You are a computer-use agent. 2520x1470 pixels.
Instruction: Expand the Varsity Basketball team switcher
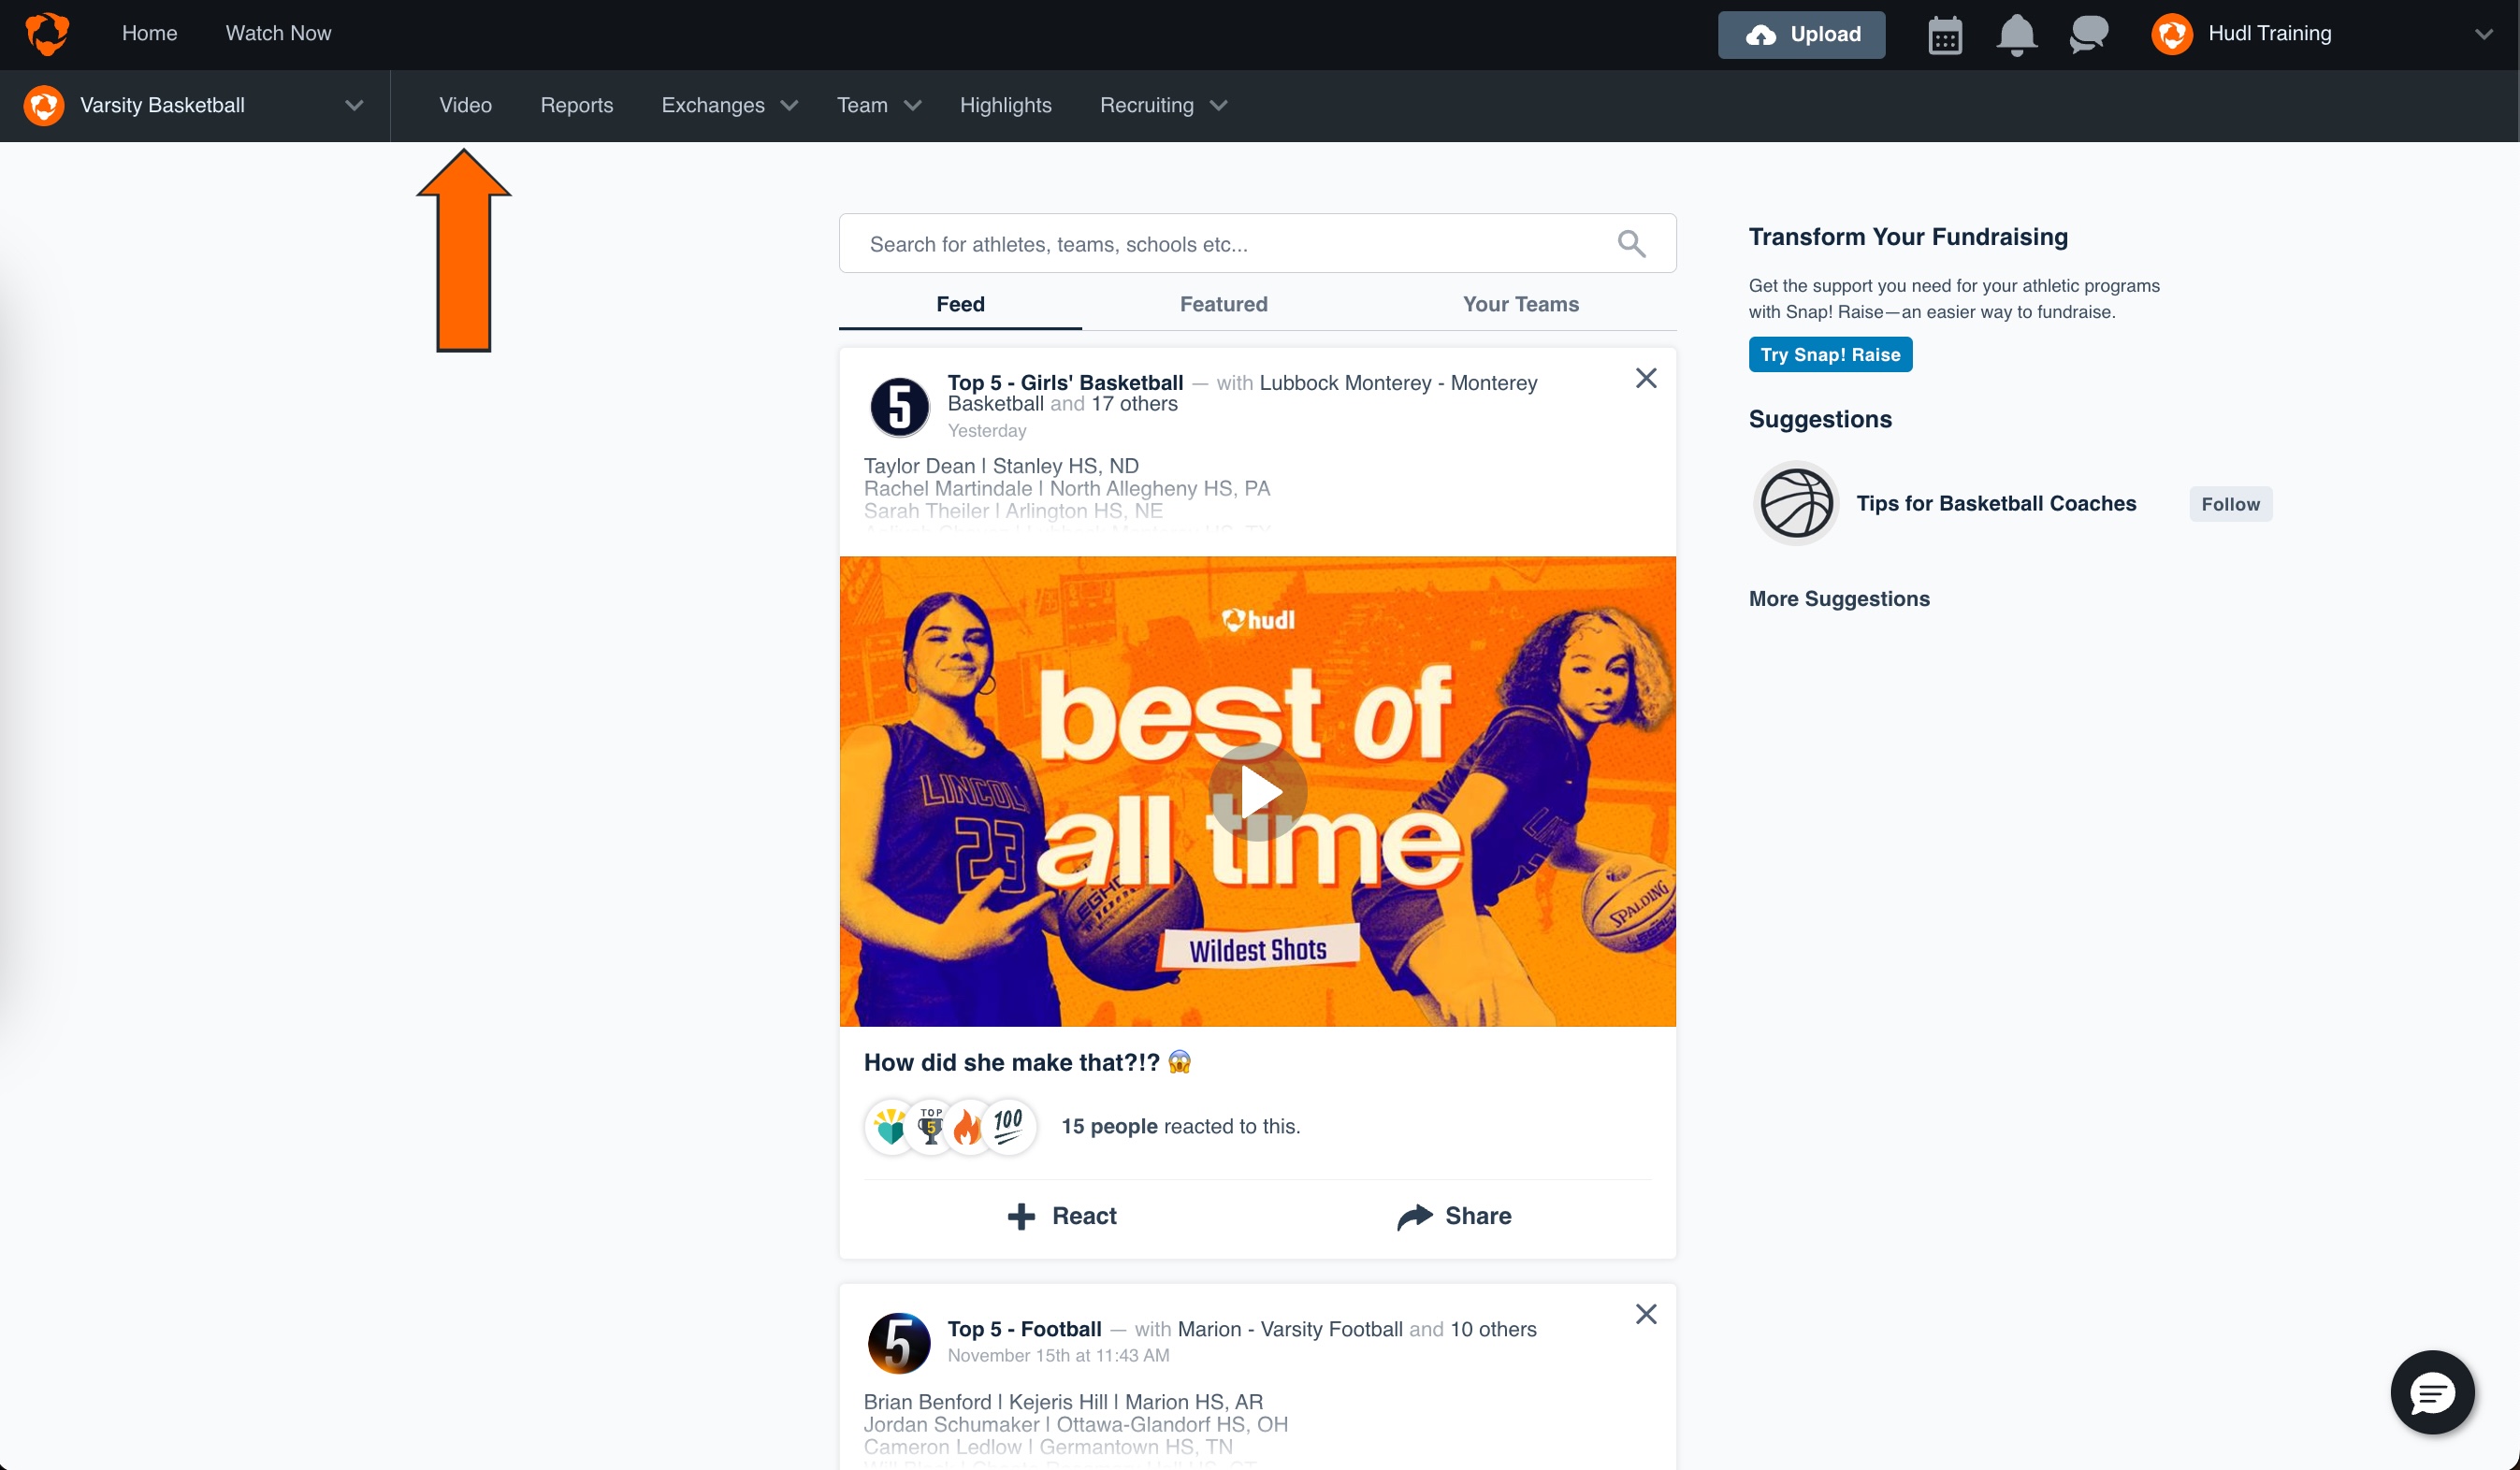click(x=354, y=105)
